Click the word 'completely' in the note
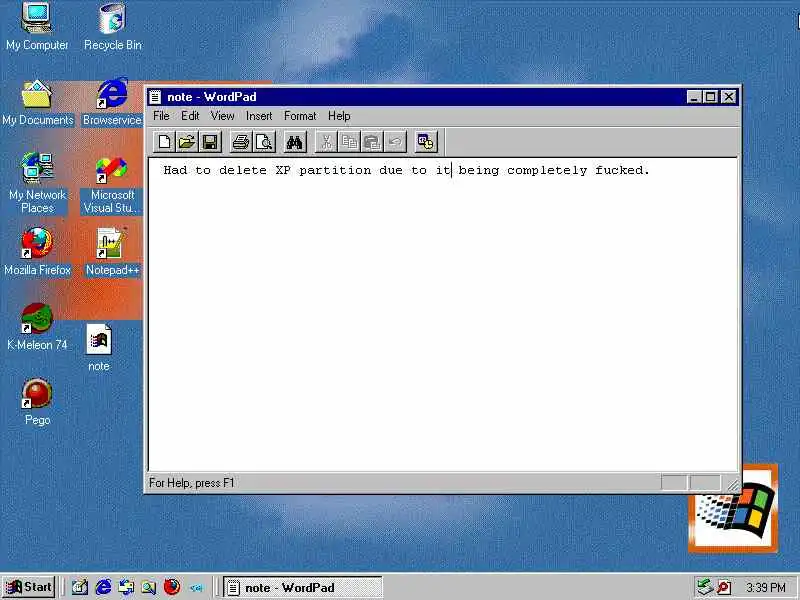 click(547, 170)
